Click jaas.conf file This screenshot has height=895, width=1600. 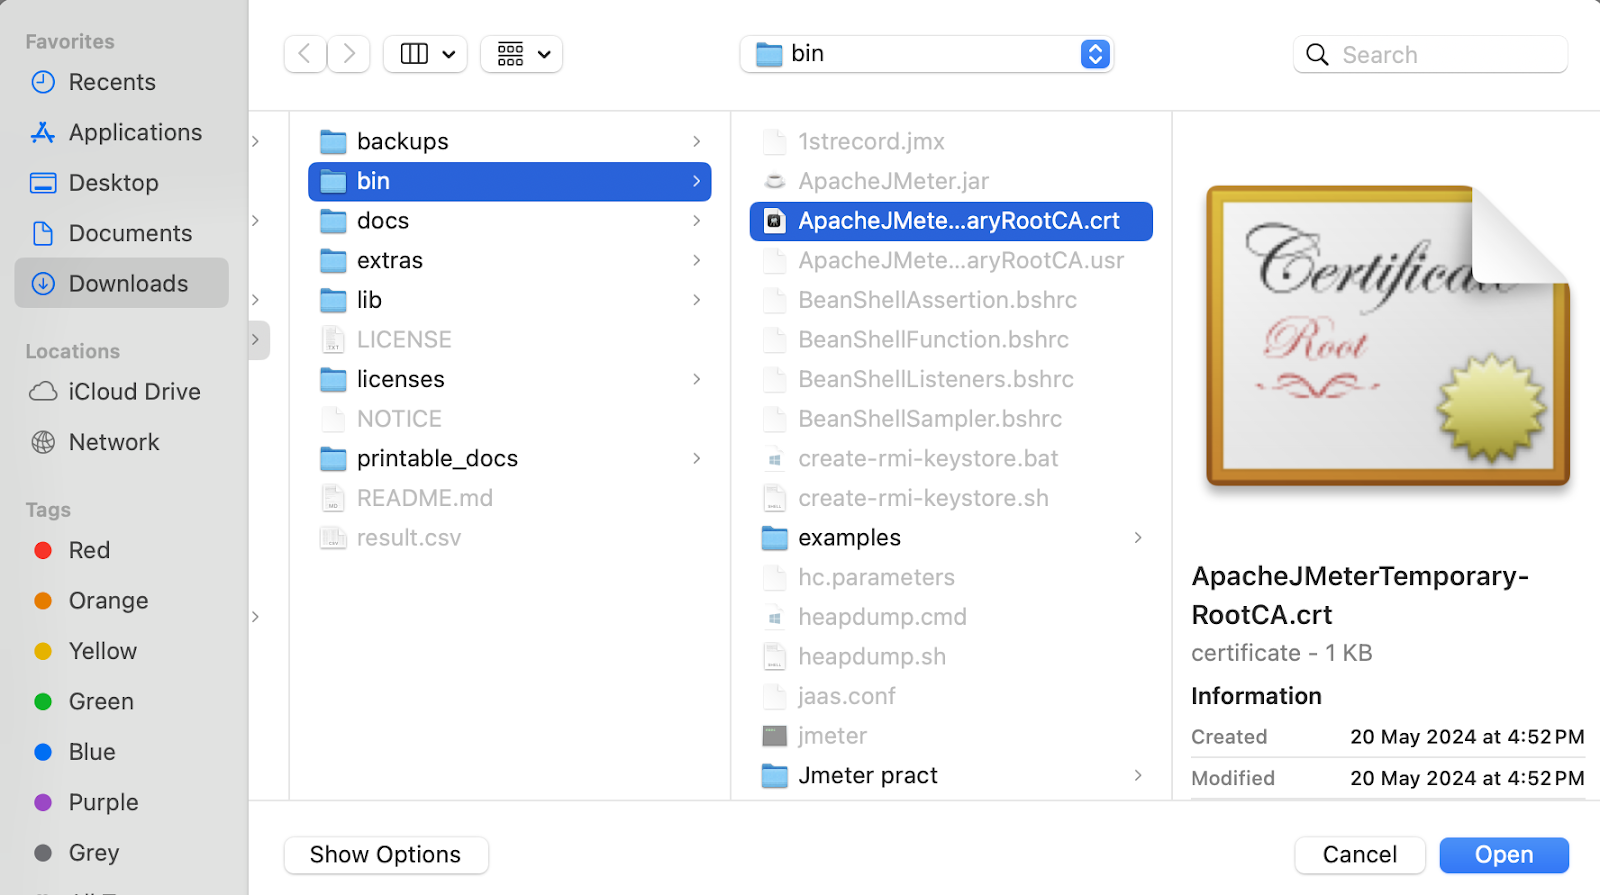coord(951,696)
